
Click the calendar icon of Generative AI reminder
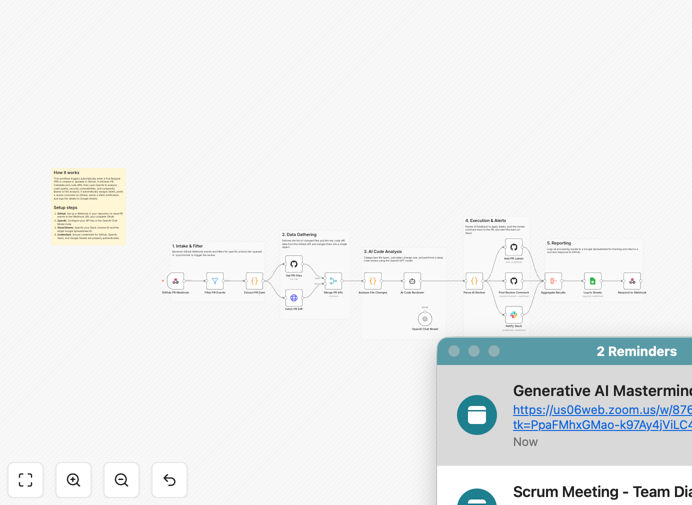477,415
